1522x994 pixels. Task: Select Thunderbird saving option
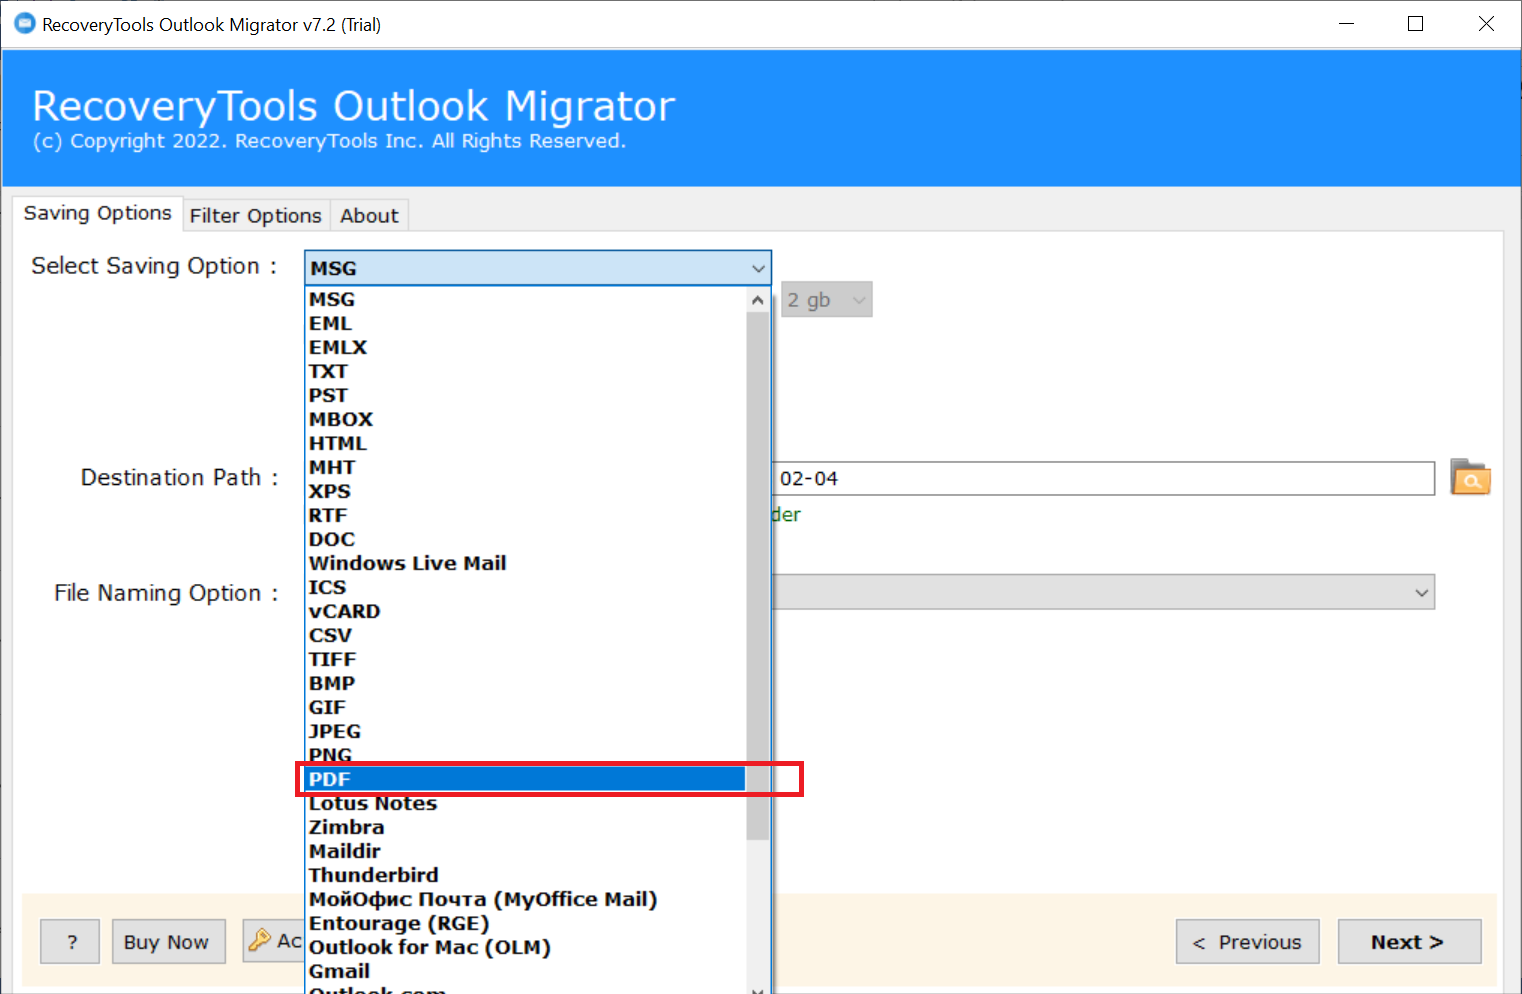coord(525,875)
